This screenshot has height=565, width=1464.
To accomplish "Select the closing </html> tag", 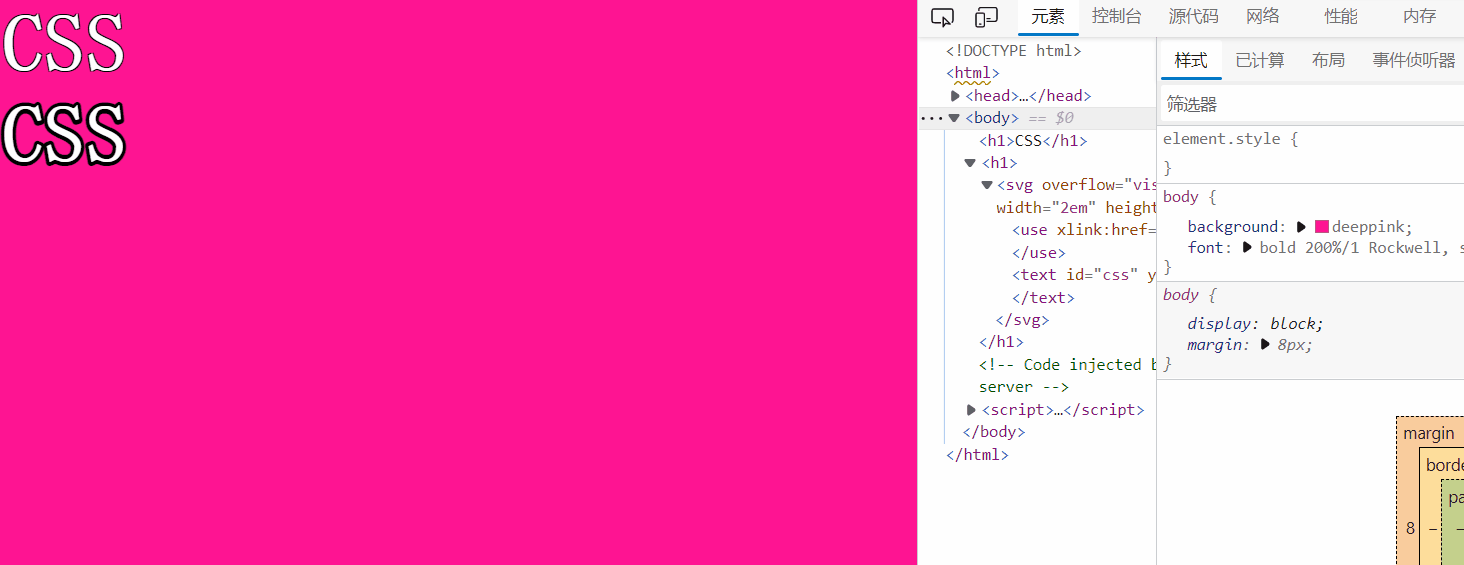I will [977, 454].
